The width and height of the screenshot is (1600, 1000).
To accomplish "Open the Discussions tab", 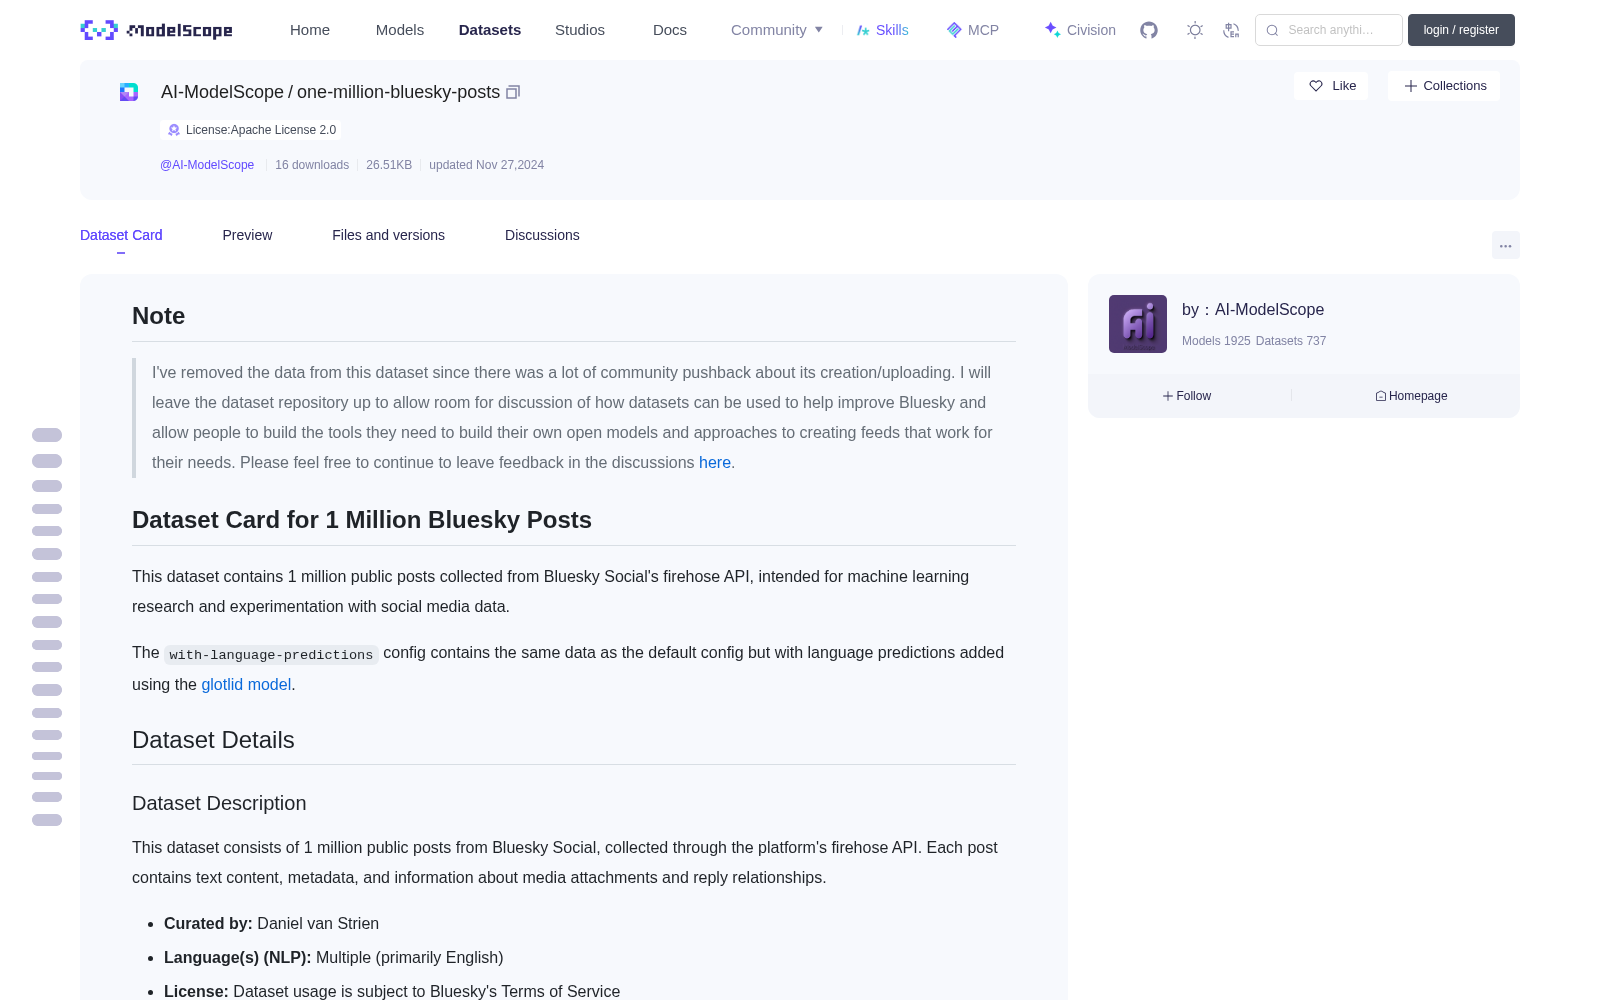I will [x=542, y=235].
